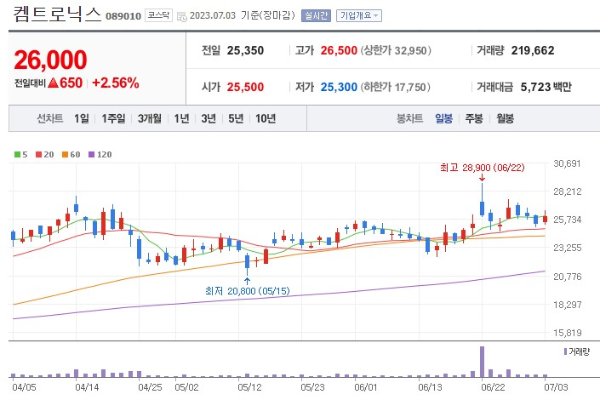Switch to 1년 line chart

[x=182, y=119]
